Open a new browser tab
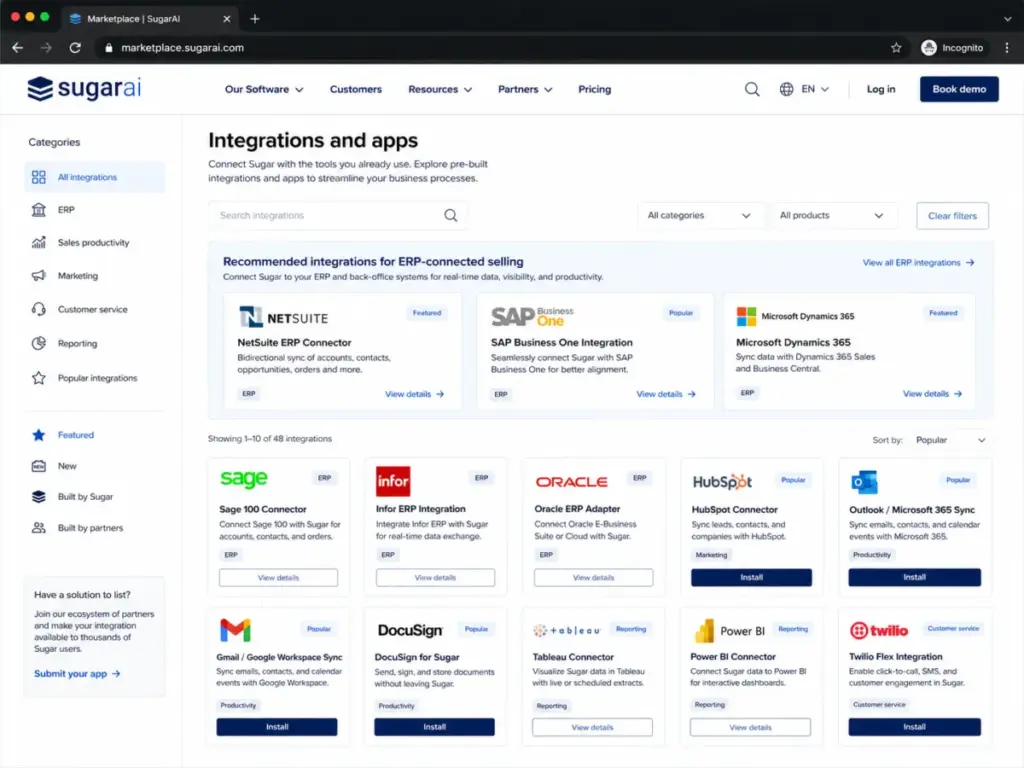The image size is (1024, 768). pos(255,19)
